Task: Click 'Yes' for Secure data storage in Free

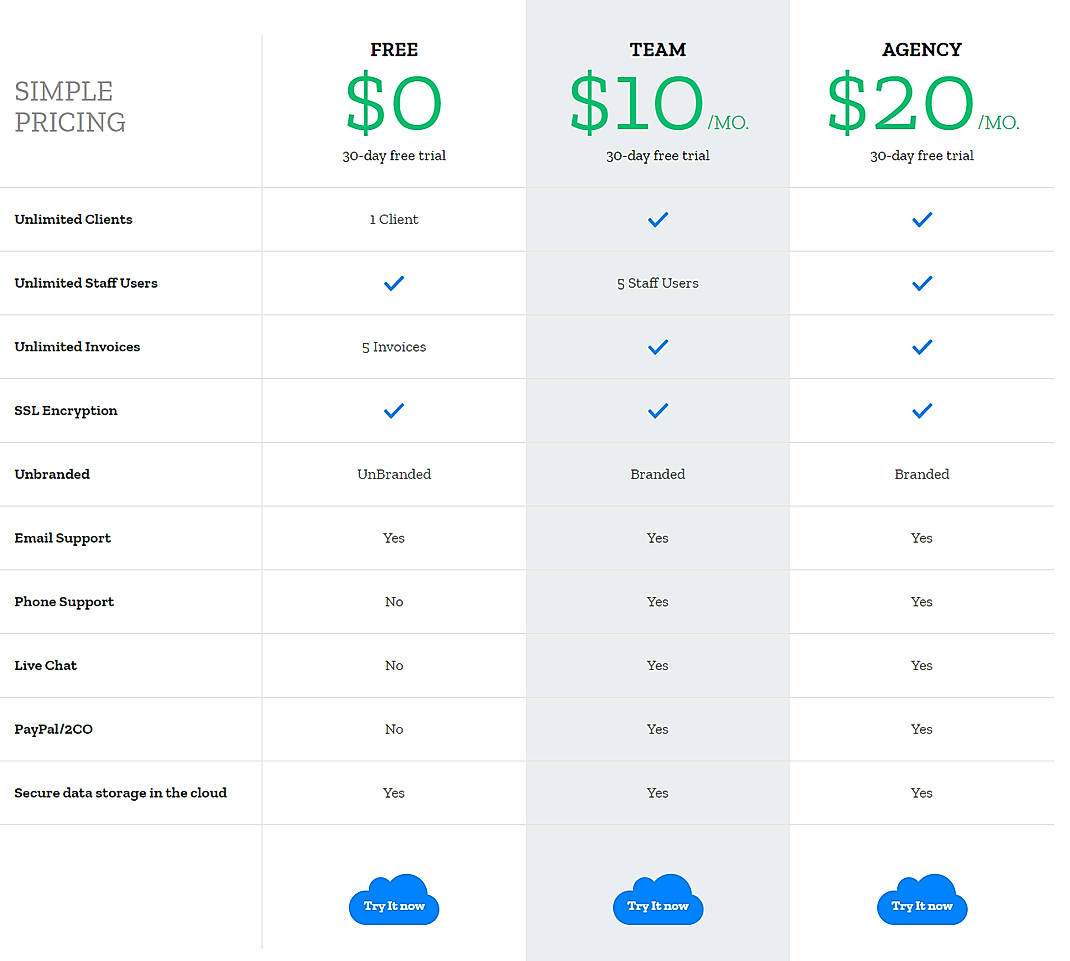Action: coord(394,793)
